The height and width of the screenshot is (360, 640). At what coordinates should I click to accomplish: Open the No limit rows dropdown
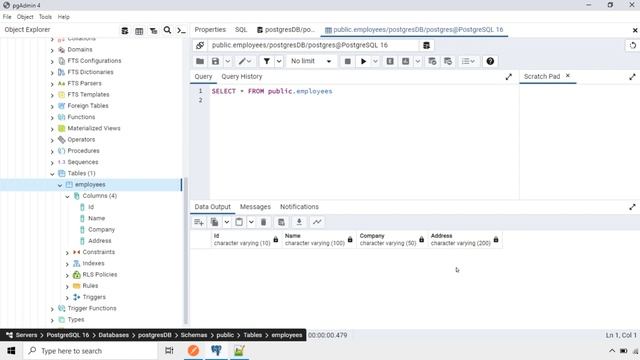[x=311, y=61]
